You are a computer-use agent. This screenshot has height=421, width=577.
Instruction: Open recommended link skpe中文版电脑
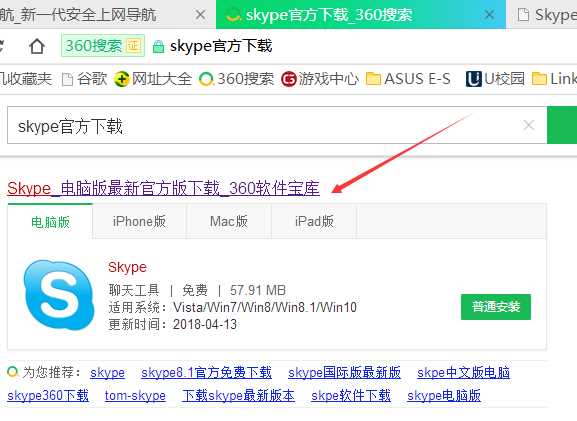point(464,373)
